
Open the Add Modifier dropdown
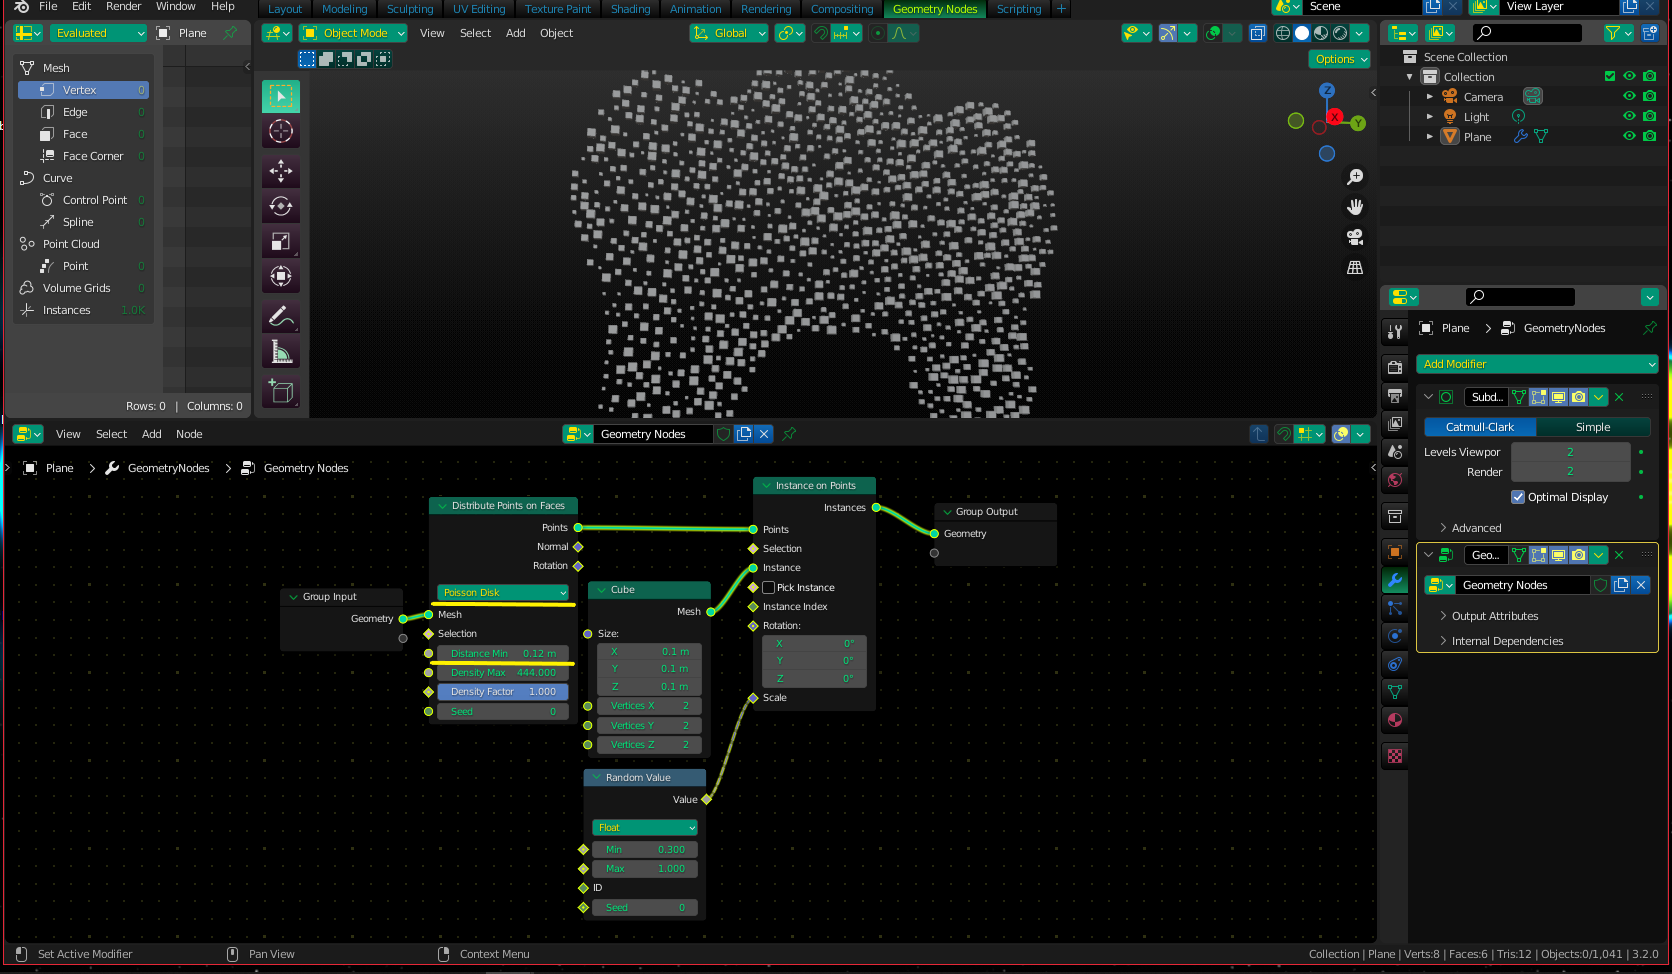[1537, 364]
